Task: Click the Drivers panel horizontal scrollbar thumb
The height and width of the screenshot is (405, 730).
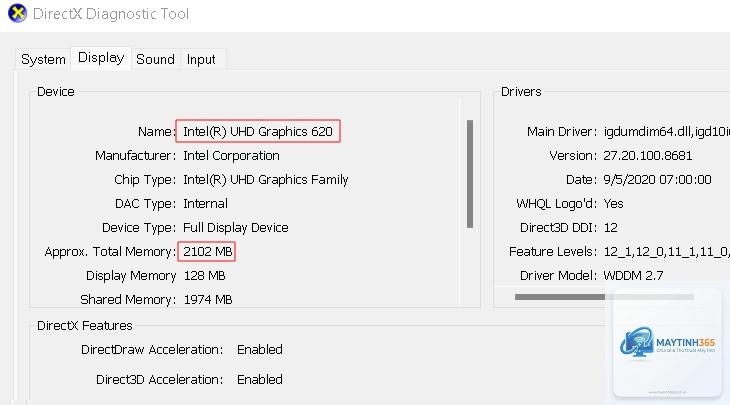Action: click(x=560, y=297)
